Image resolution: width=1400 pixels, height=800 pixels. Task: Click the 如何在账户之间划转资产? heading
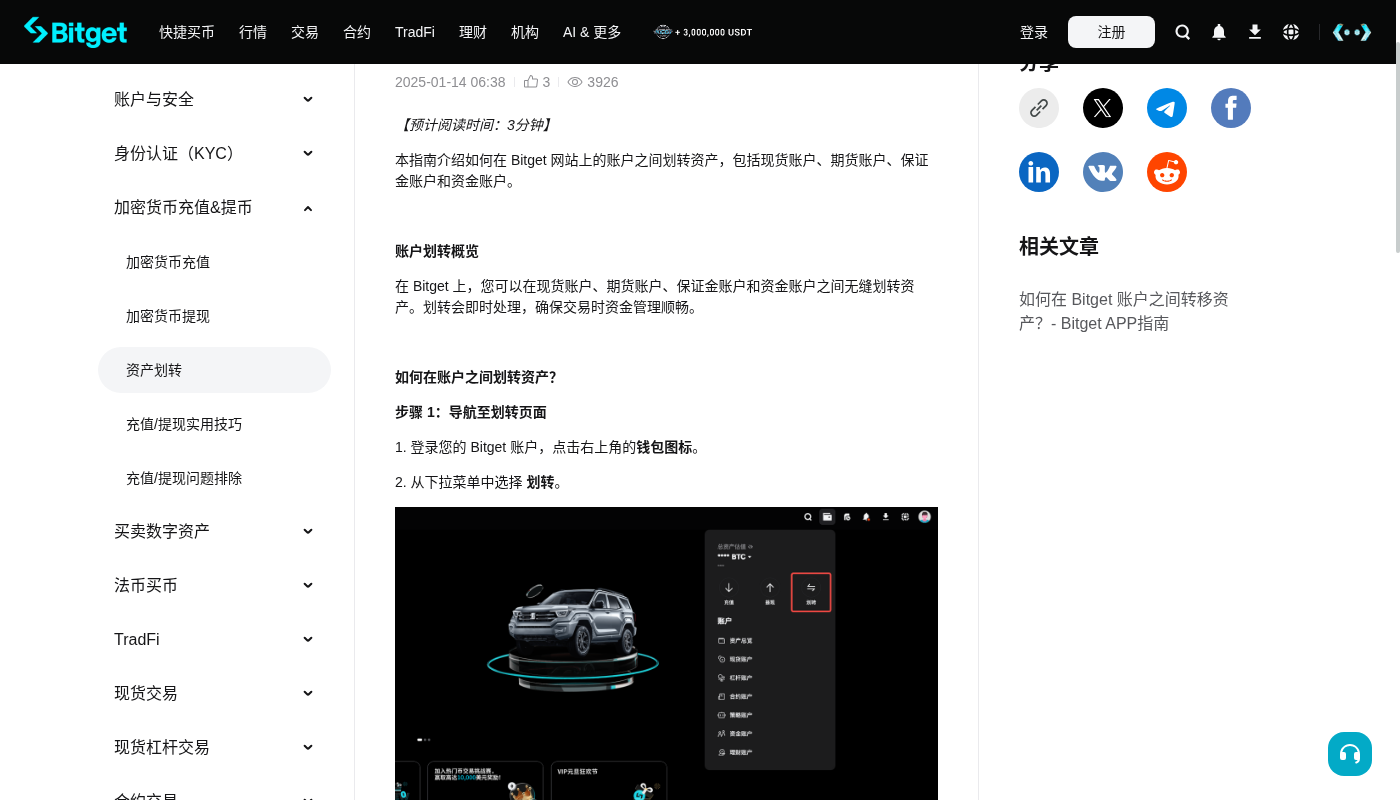coord(476,377)
